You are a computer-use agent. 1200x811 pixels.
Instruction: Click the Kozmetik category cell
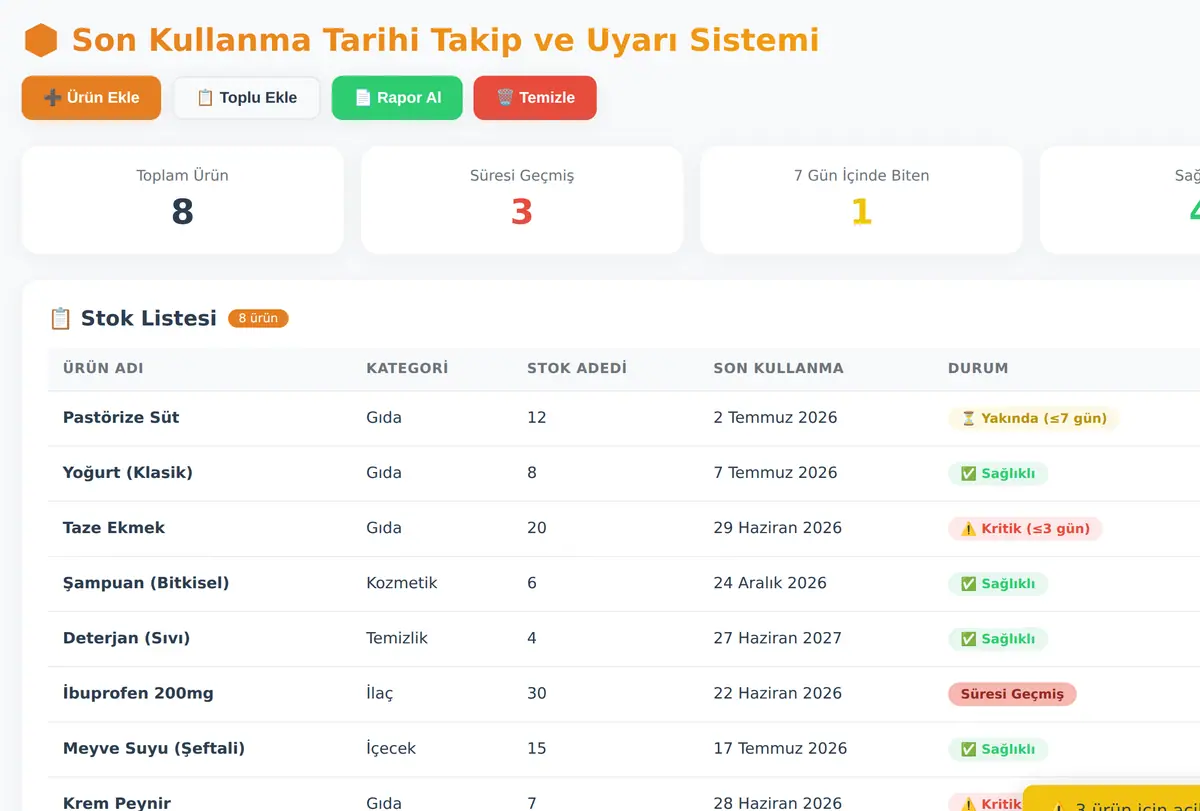[x=402, y=583]
